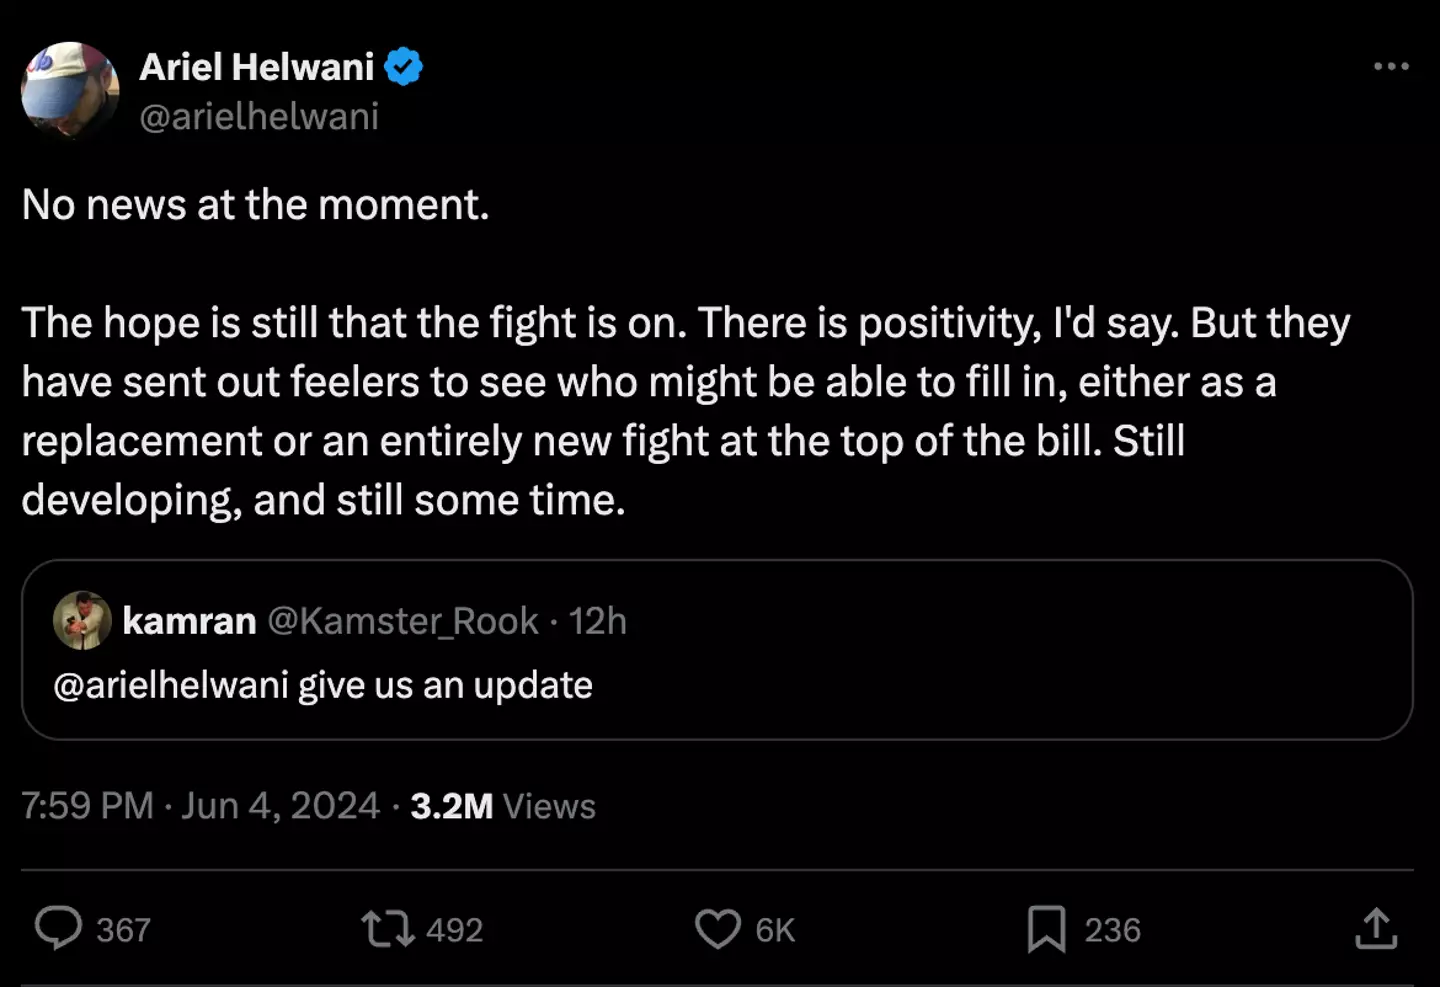This screenshot has width=1440, height=987.
Task: Open the 7:59 PM Jun 4, 2024 timestamp
Action: pos(201,806)
